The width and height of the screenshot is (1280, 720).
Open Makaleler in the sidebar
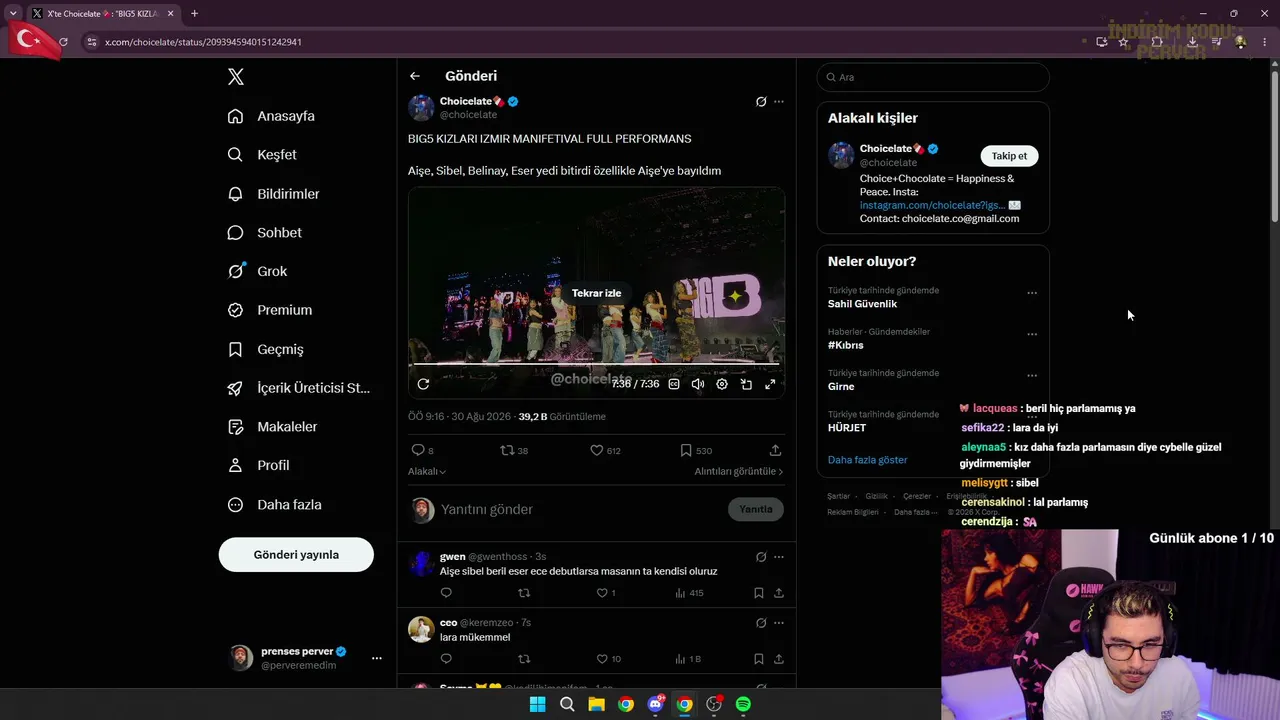pos(272,427)
